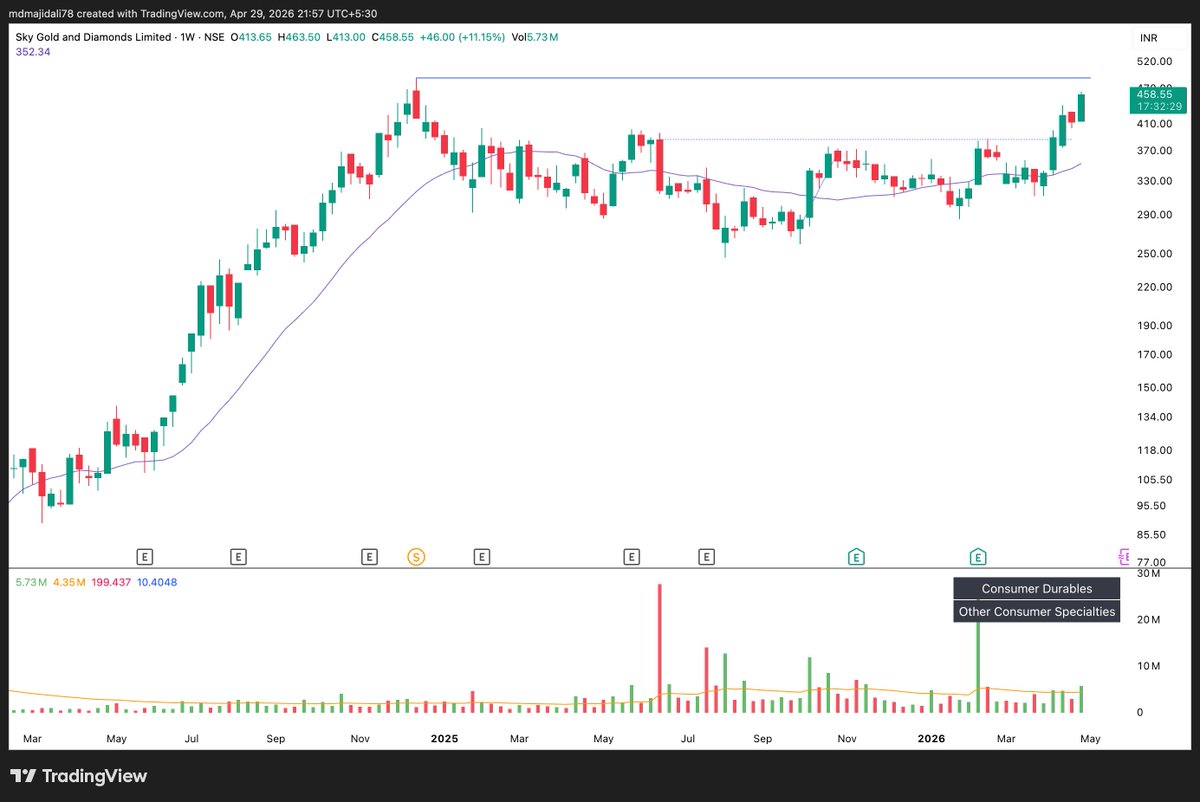The height and width of the screenshot is (802, 1200).
Task: Click the 85.50 price axis label
Action: (1153, 535)
